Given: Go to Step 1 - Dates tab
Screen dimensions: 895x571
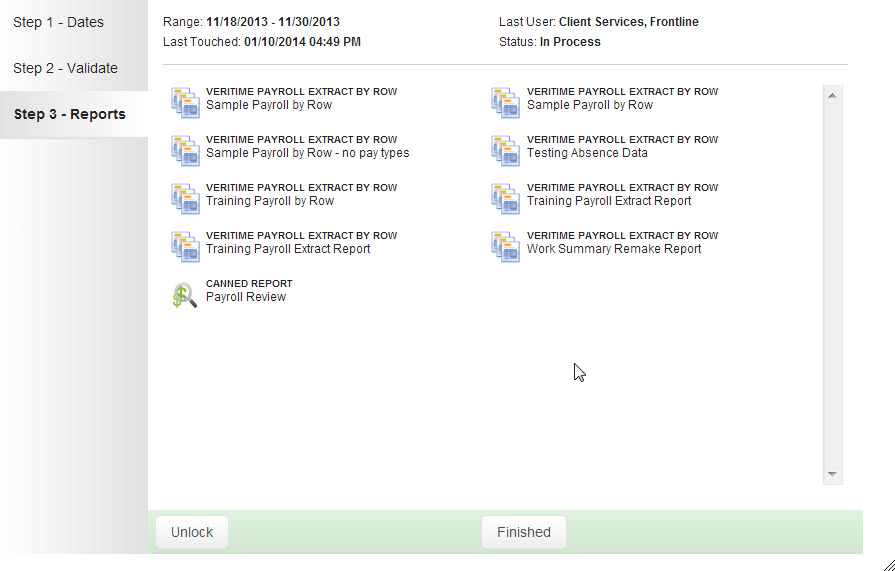Looking at the screenshot, I should (58, 22).
